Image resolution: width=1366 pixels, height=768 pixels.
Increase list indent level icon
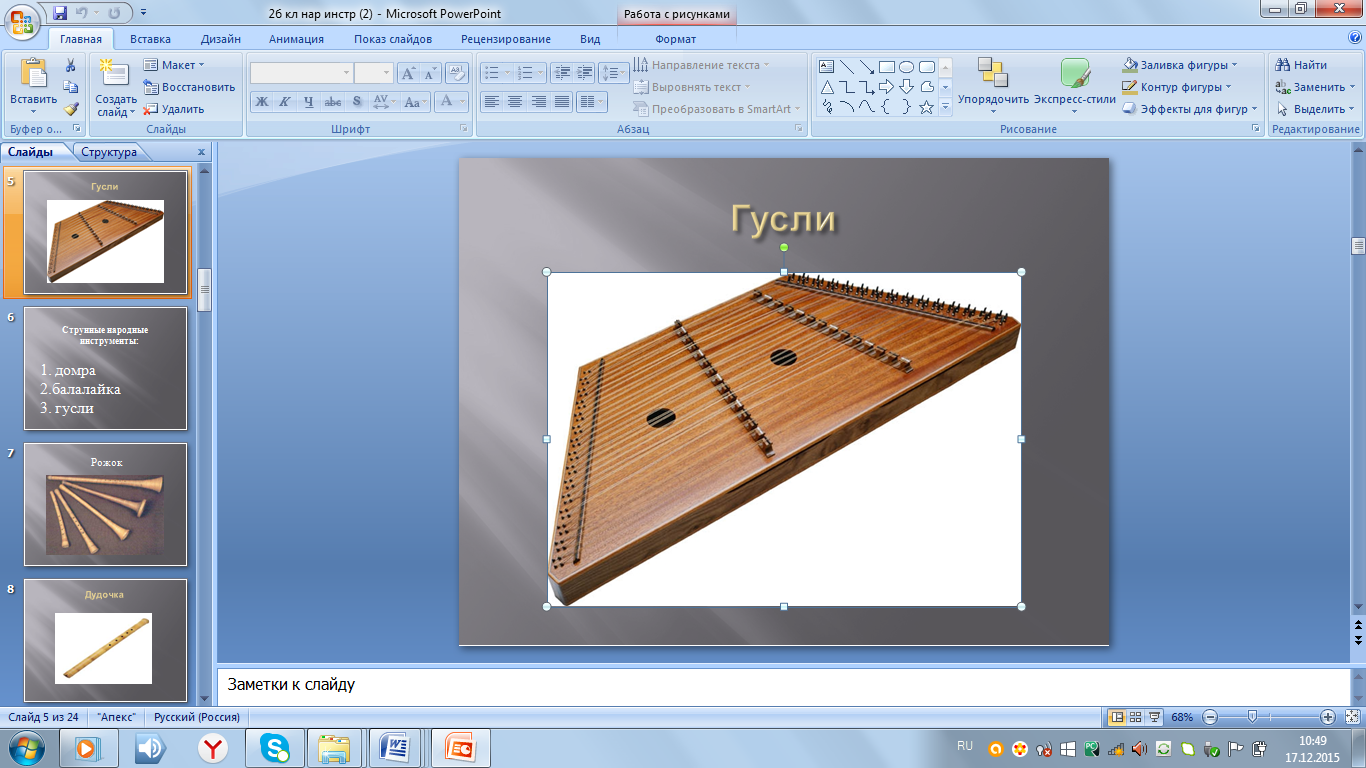[584, 73]
